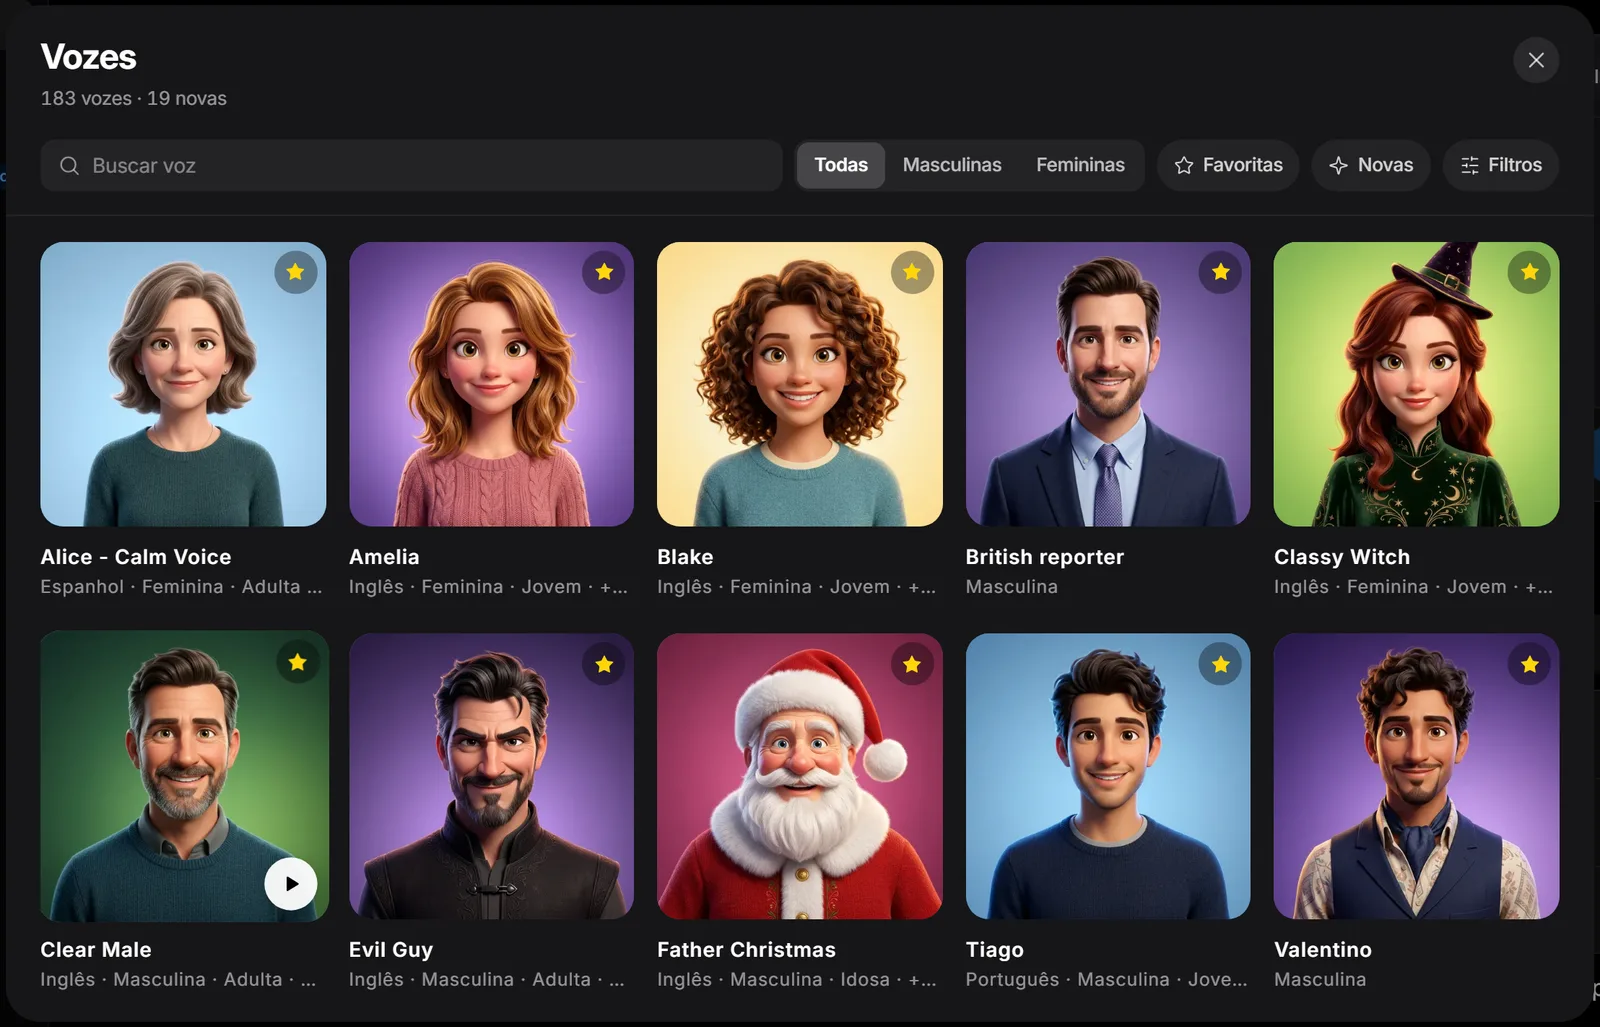Click Alice's Espanhol Feminina Adulta description

[181, 587]
